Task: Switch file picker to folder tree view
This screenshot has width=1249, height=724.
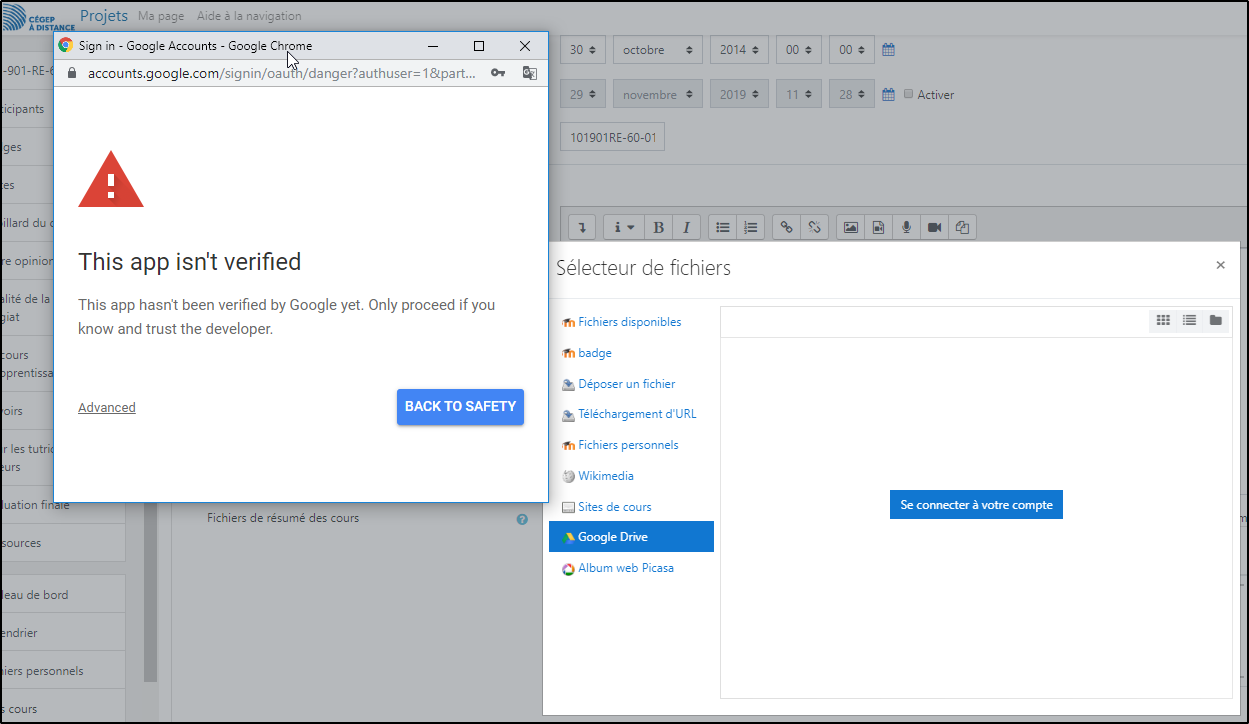Action: tap(1215, 320)
